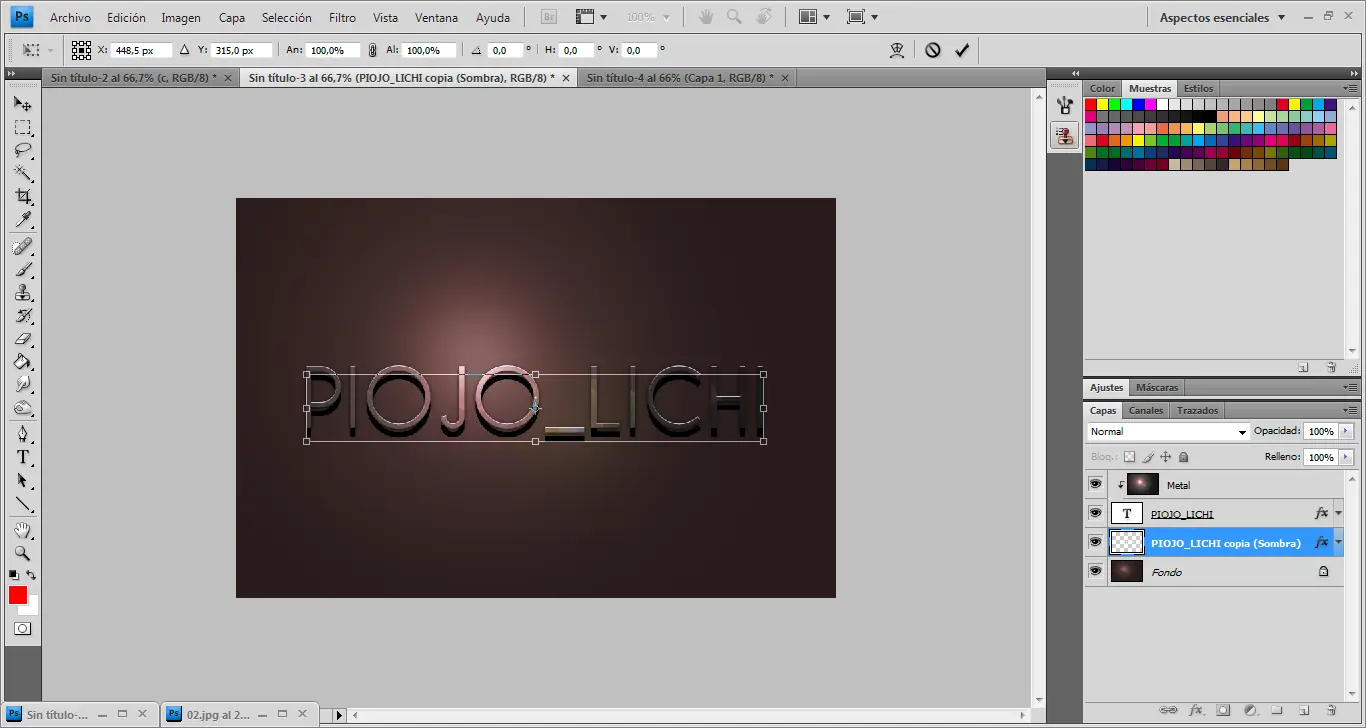Hide the Fondo layer
Viewport: 1366px width, 728px height.
tap(1096, 571)
